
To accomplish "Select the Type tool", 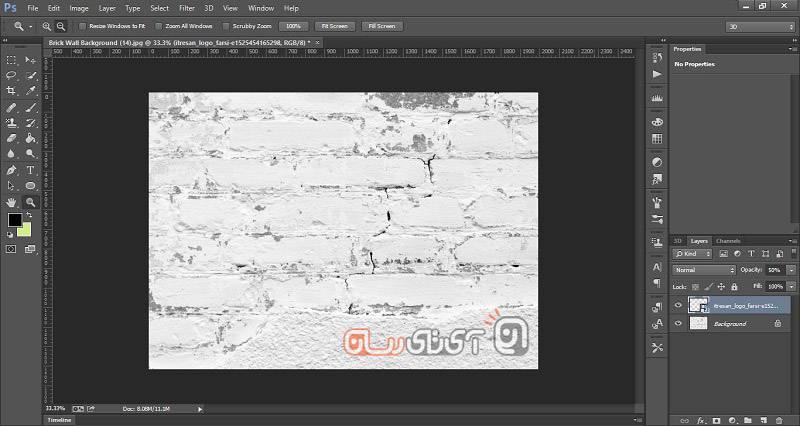I will click(30, 170).
